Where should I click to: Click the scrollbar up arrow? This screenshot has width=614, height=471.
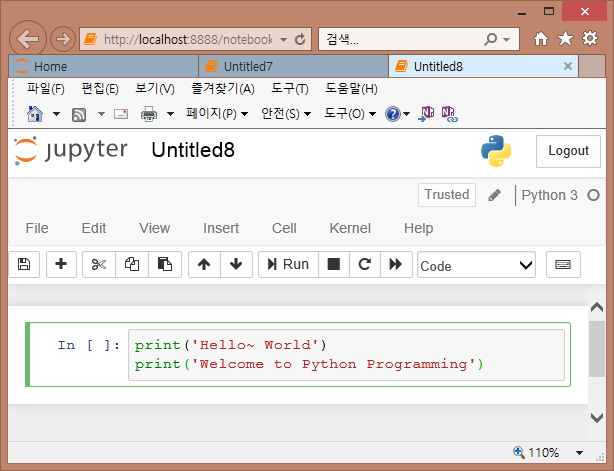click(x=597, y=307)
